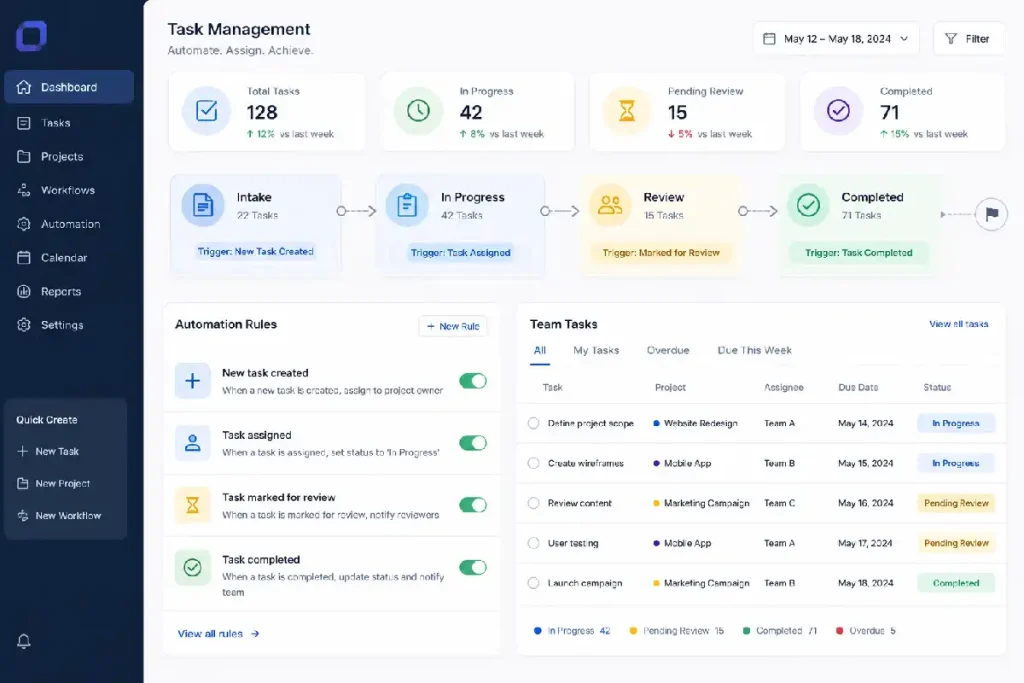Click the hourglass icon for Task marked for review

coord(192,505)
